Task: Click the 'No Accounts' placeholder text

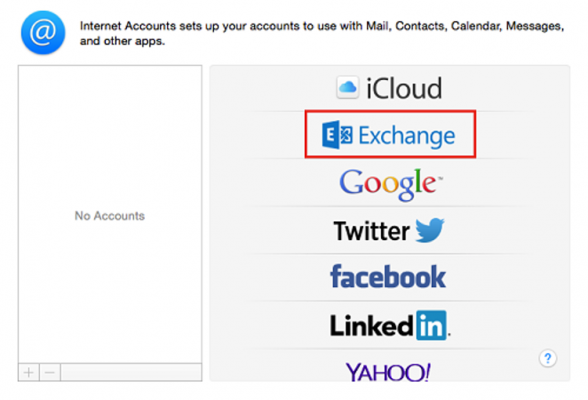Action: click(x=110, y=216)
